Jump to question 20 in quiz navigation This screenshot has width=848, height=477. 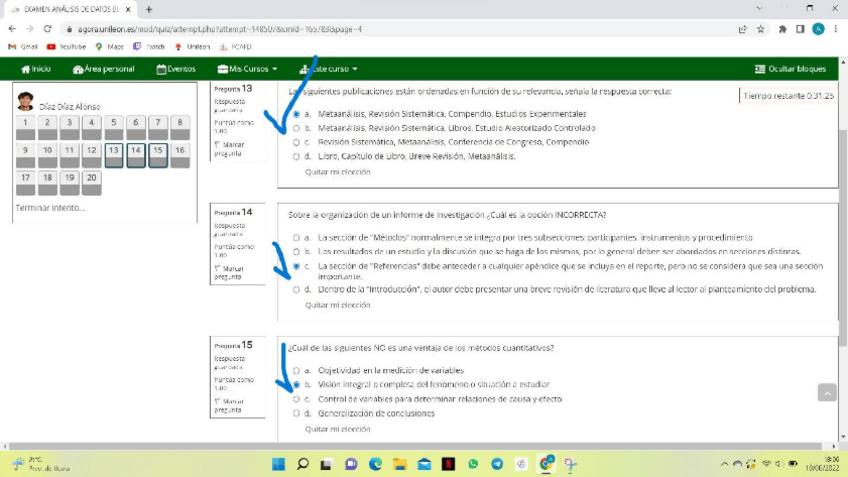click(91, 182)
